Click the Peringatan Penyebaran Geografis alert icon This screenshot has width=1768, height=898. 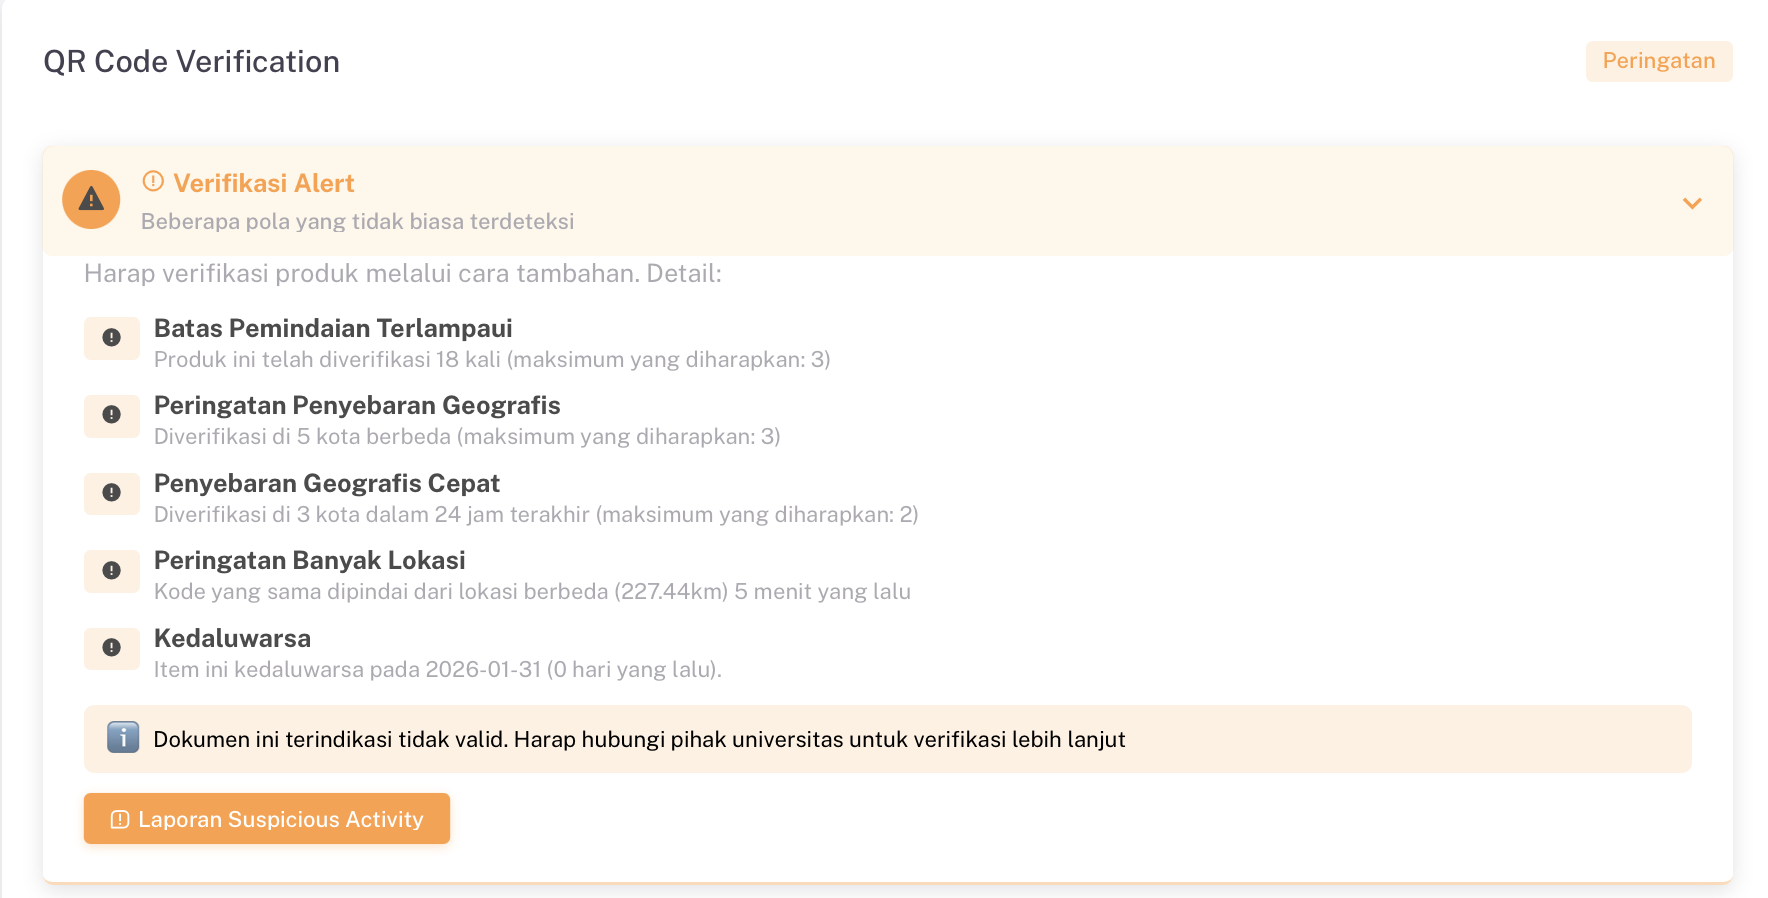tap(112, 415)
